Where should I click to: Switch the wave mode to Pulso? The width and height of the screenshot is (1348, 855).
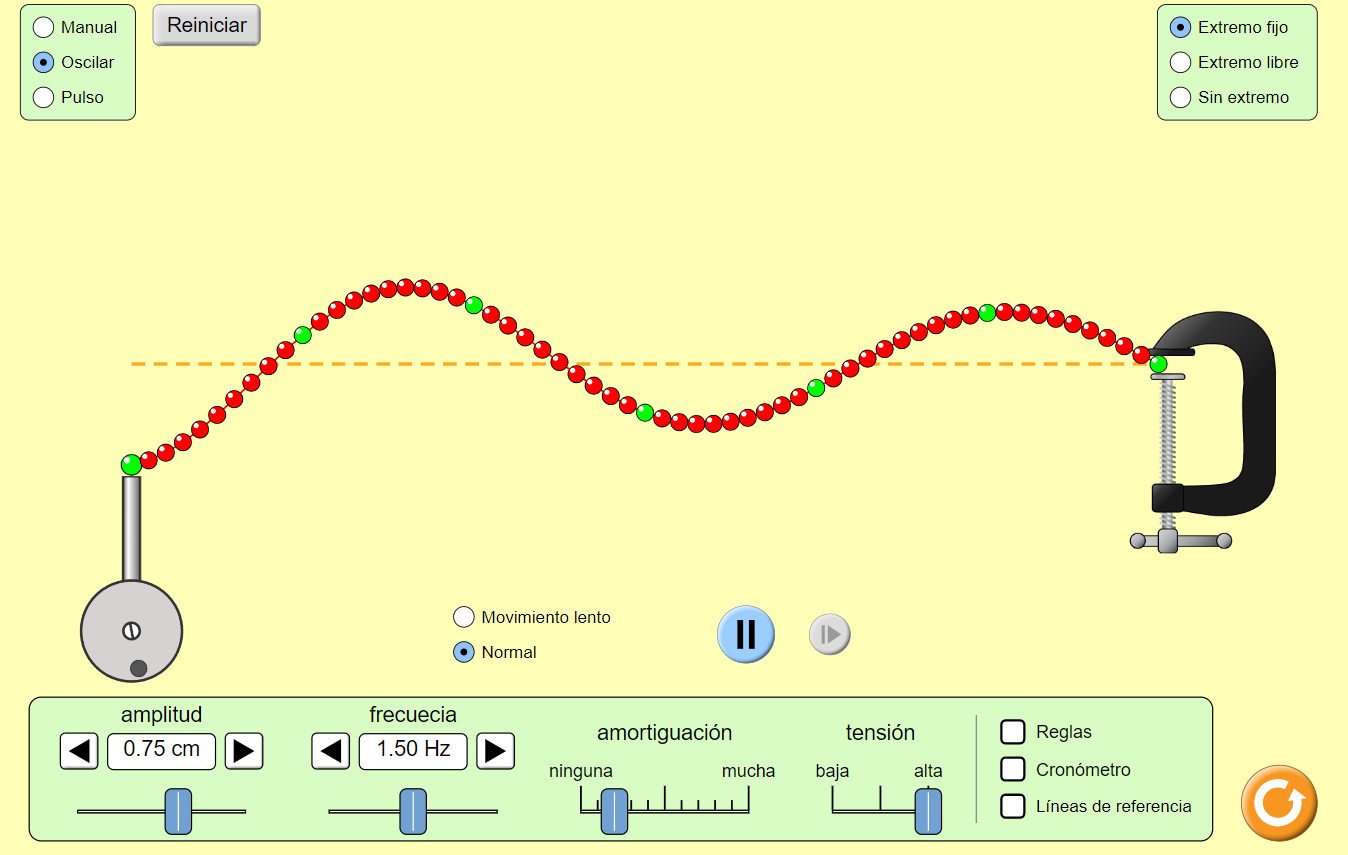pyautogui.click(x=43, y=97)
